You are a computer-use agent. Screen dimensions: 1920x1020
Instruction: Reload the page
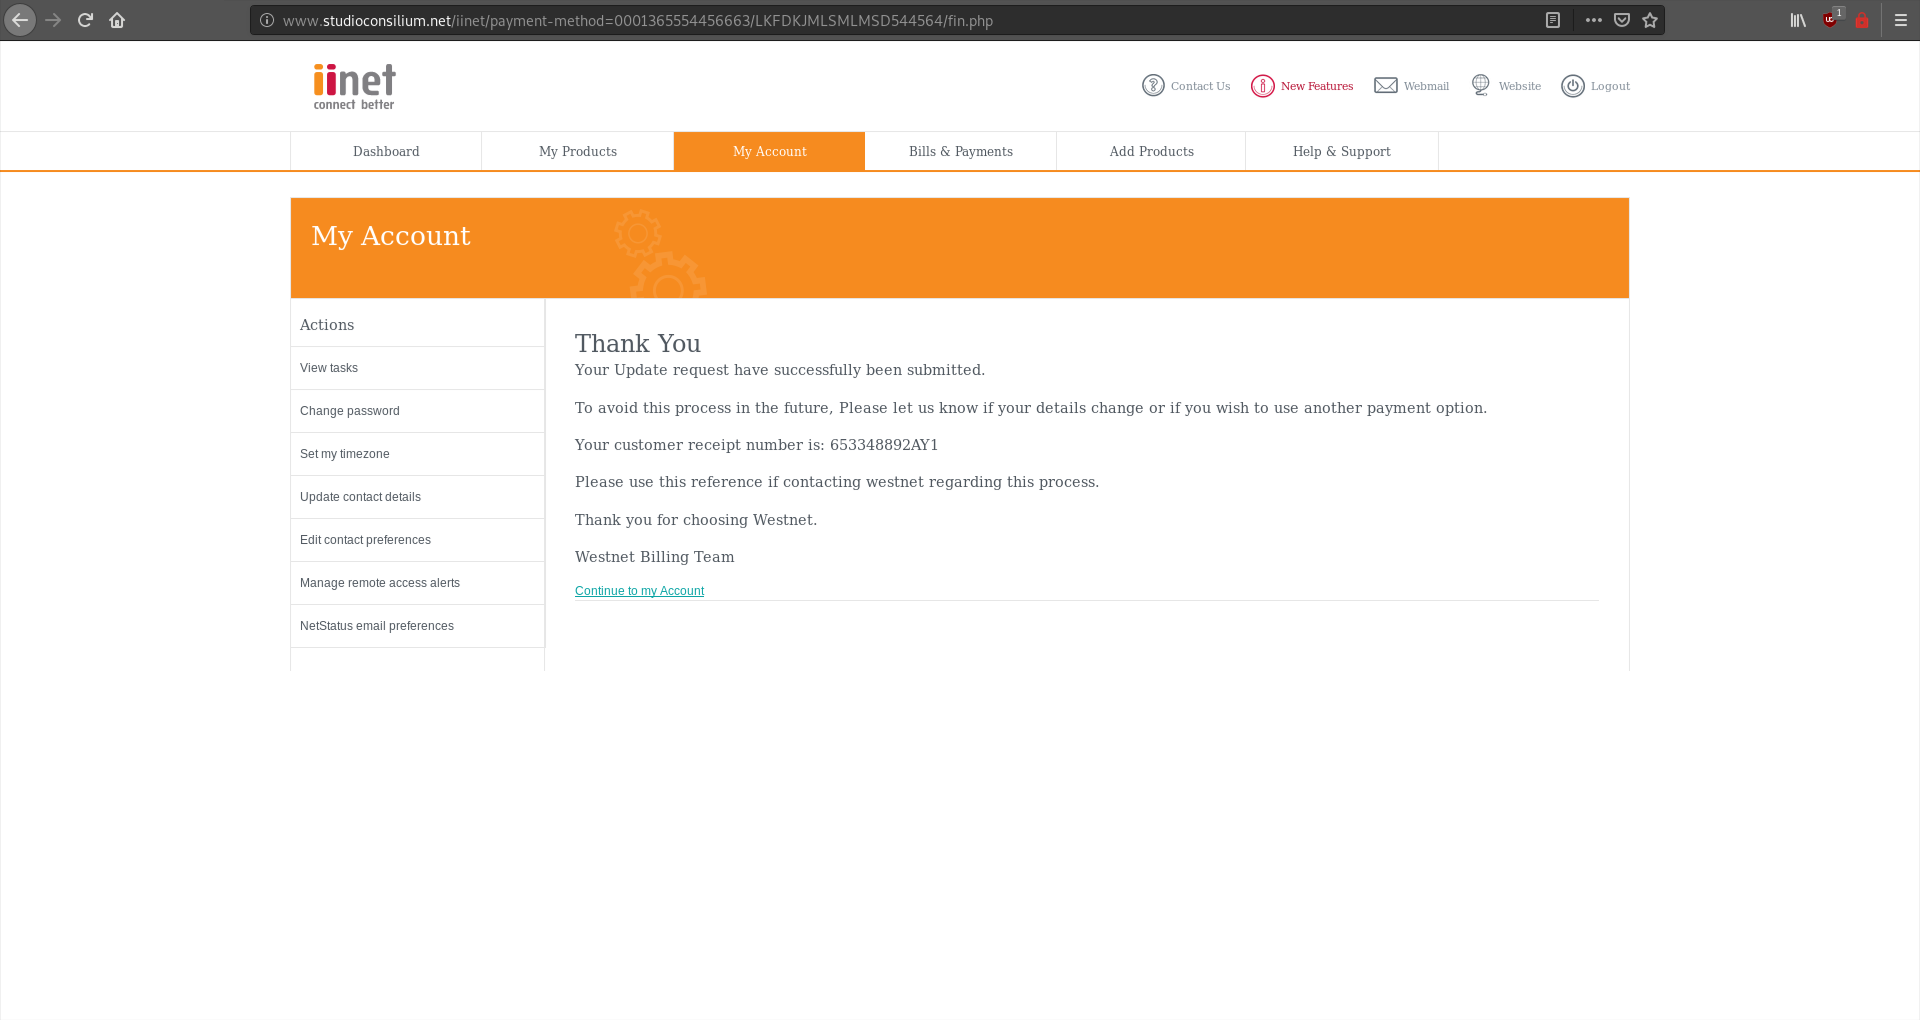tap(85, 19)
